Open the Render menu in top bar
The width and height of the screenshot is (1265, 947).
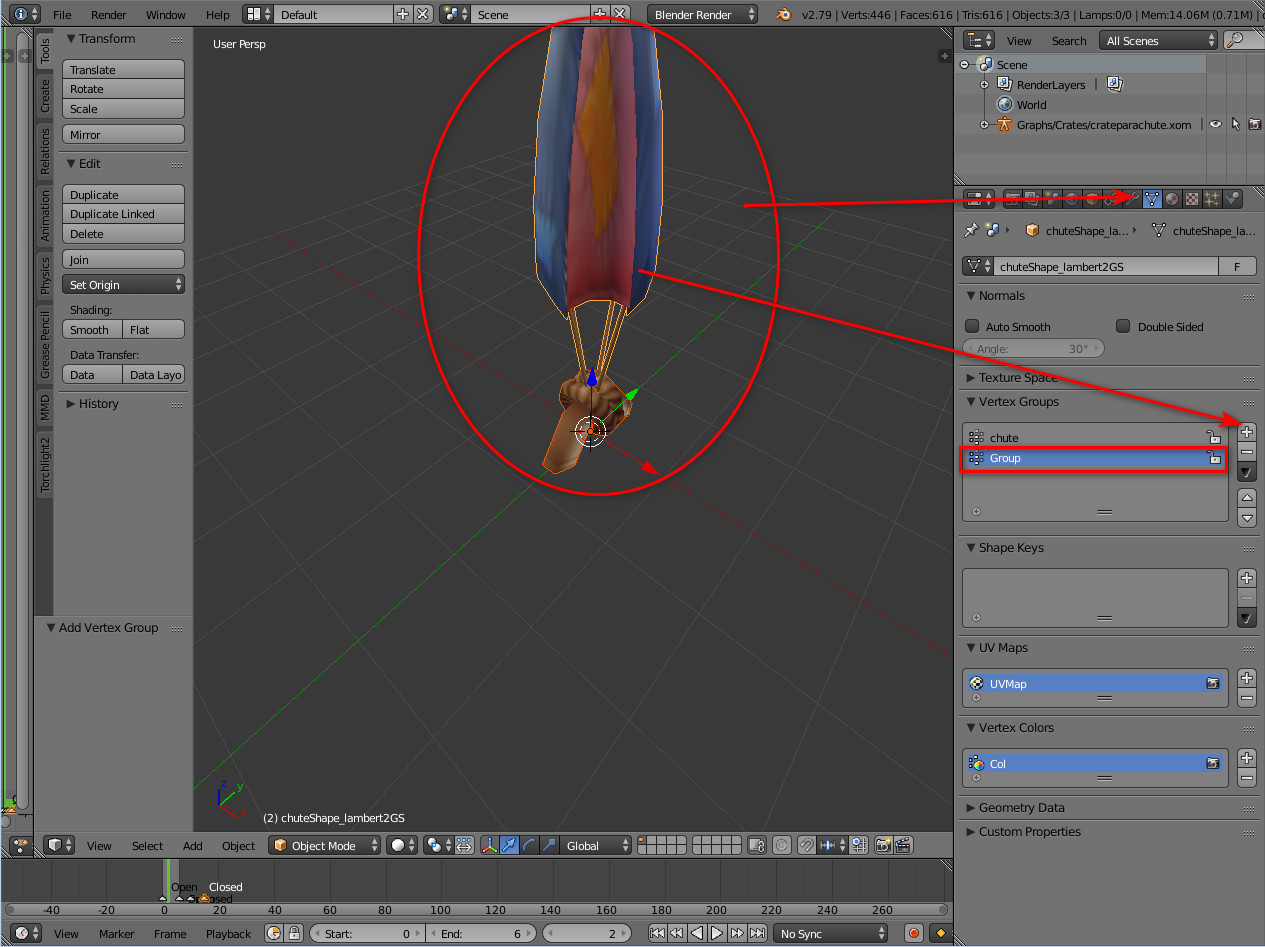click(109, 15)
